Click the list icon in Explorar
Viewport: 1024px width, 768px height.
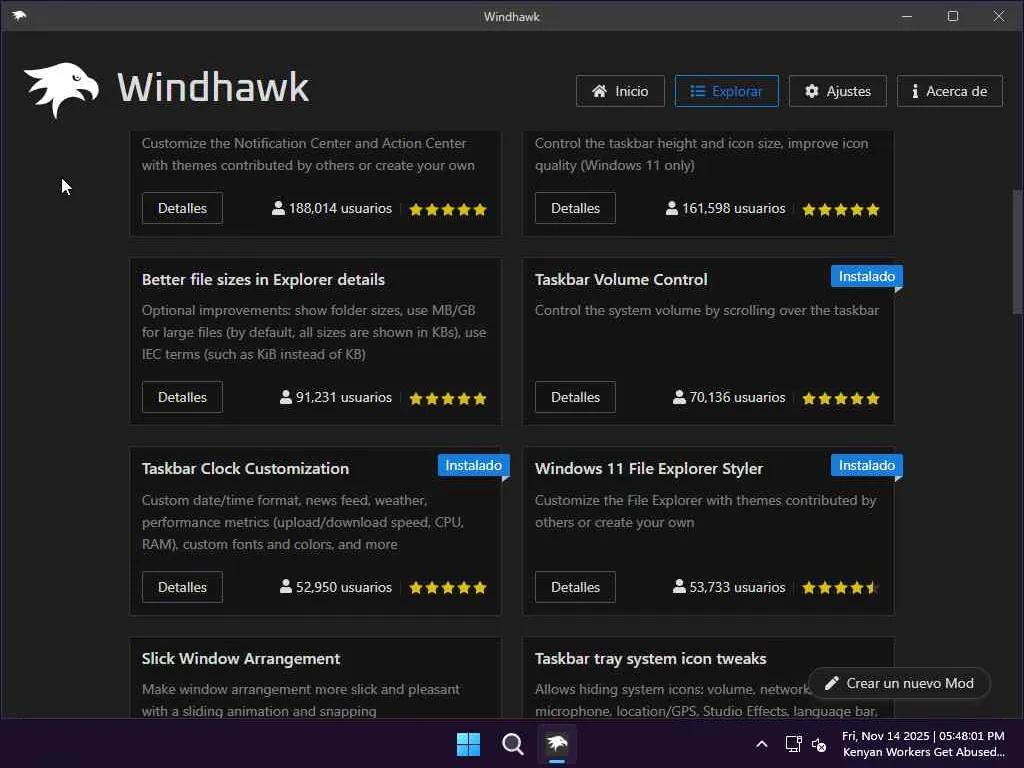[x=698, y=91]
